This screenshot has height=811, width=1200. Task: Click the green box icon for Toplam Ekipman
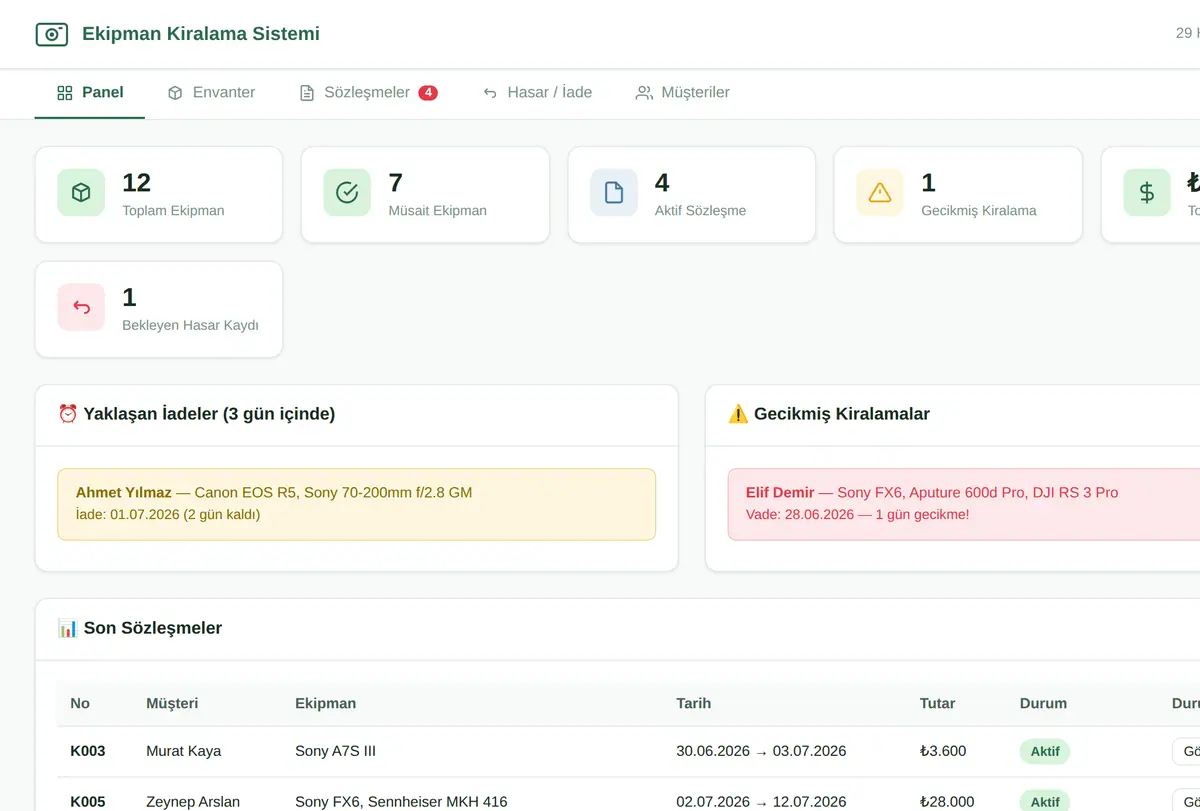point(81,192)
